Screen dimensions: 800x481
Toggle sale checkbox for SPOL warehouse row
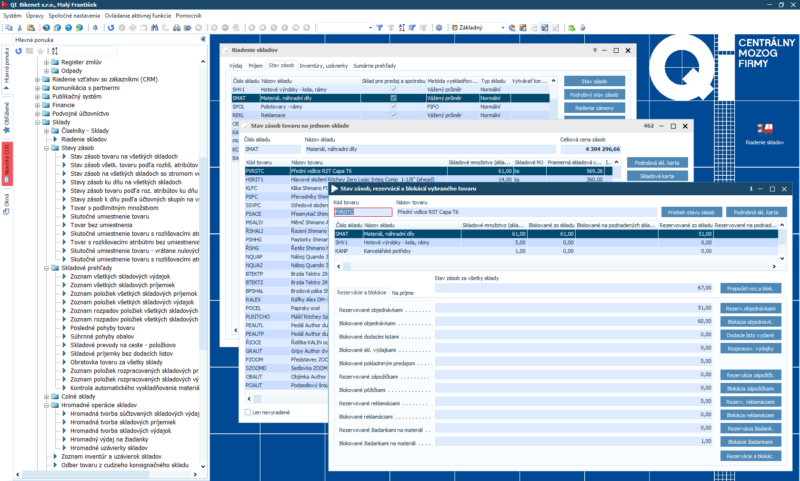[393, 105]
